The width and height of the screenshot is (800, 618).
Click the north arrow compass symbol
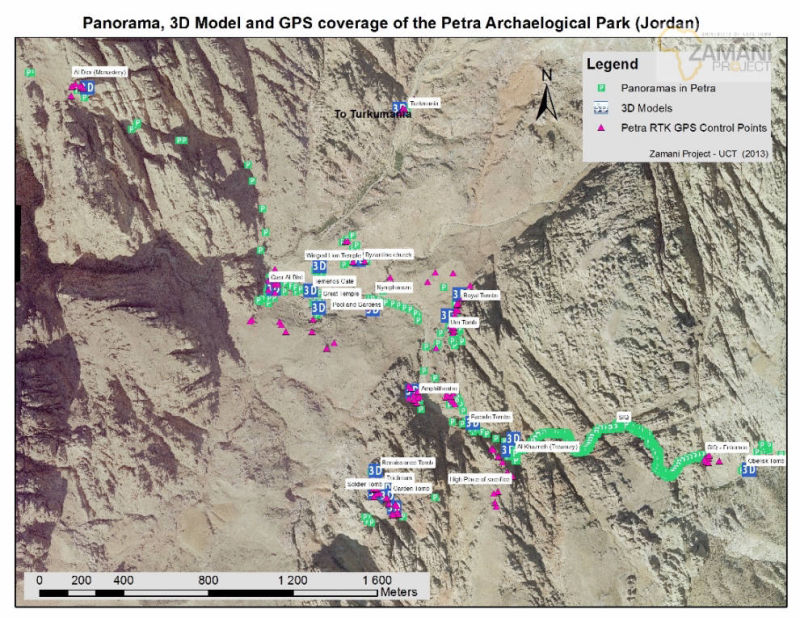[546, 93]
